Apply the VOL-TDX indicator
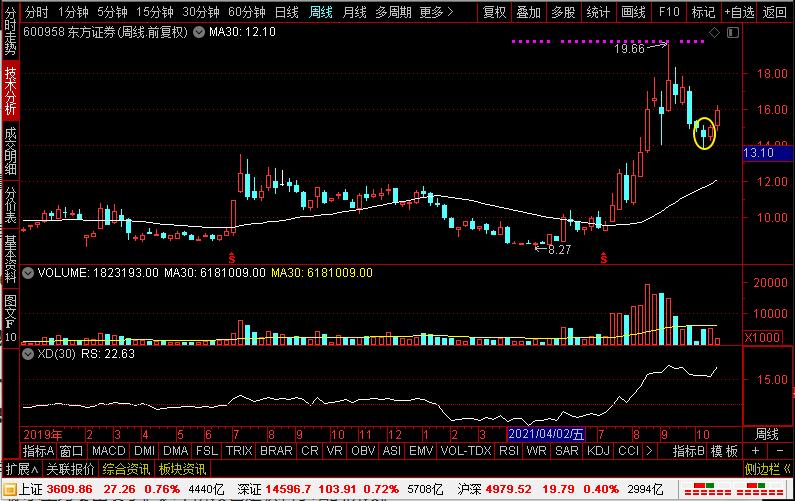 (x=466, y=451)
